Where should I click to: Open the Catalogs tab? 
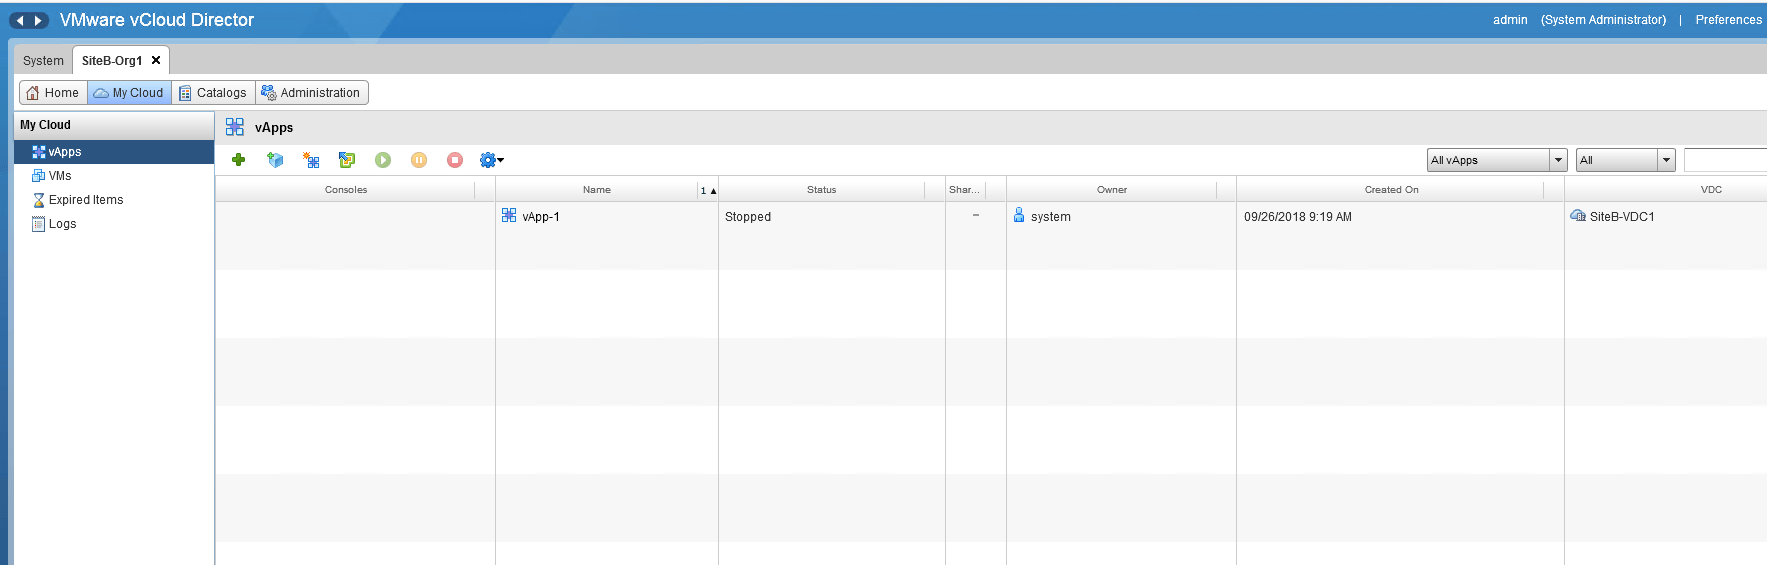coord(213,93)
